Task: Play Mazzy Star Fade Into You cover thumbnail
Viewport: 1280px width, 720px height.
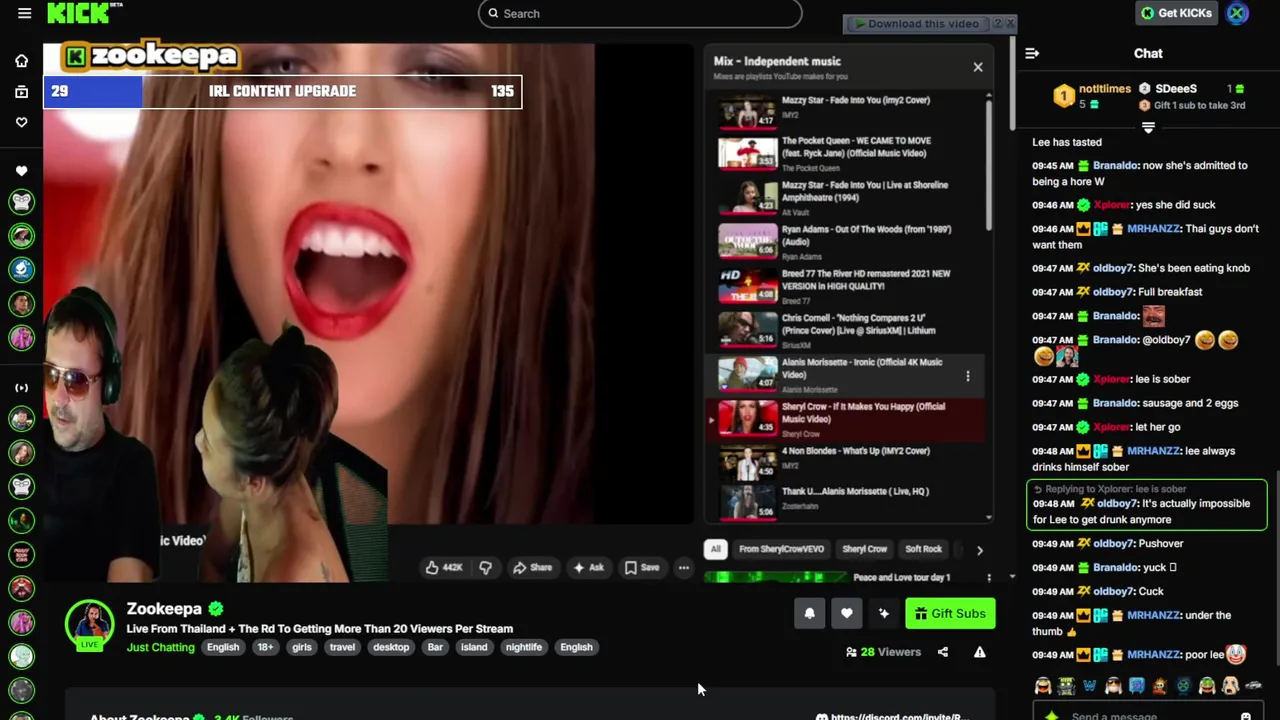Action: tap(747, 111)
